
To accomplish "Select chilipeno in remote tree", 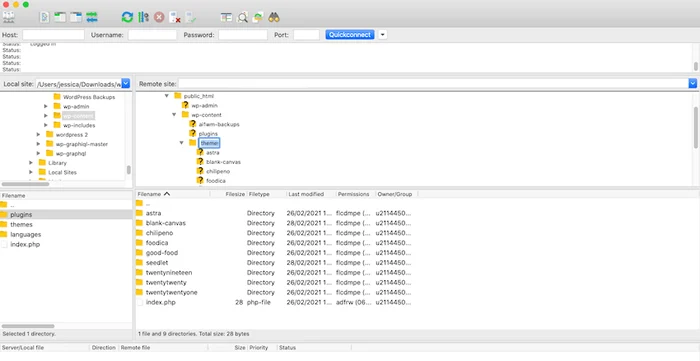I will tap(218, 171).
